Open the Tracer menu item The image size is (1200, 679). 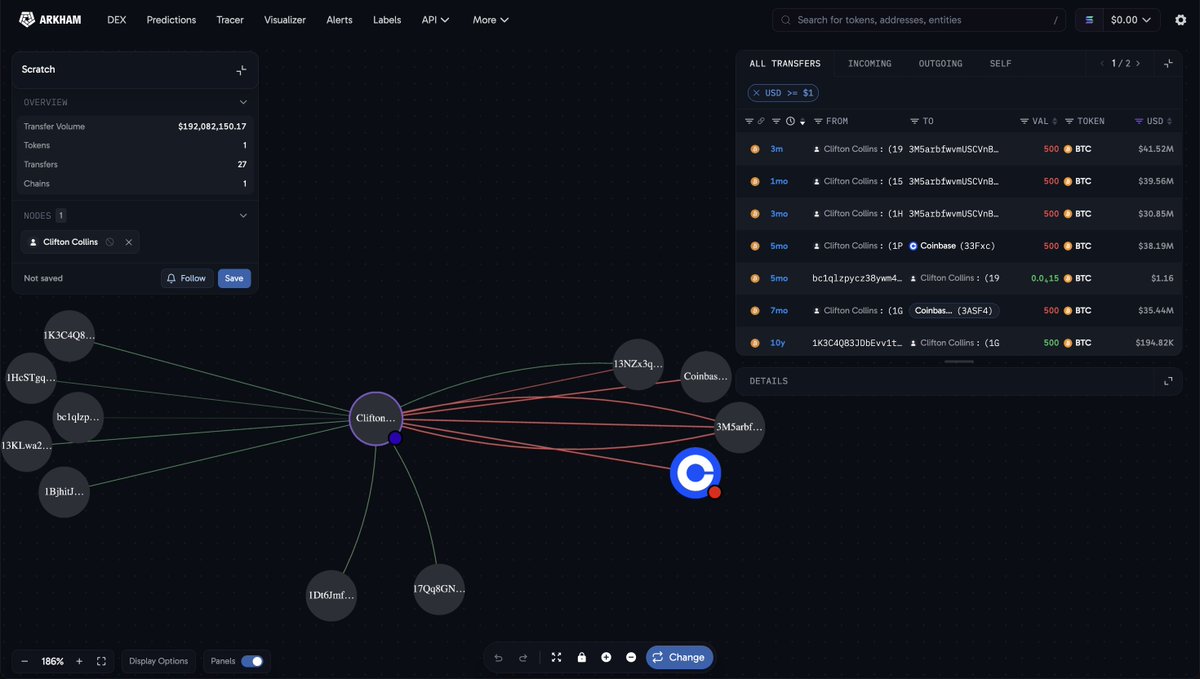coord(230,19)
